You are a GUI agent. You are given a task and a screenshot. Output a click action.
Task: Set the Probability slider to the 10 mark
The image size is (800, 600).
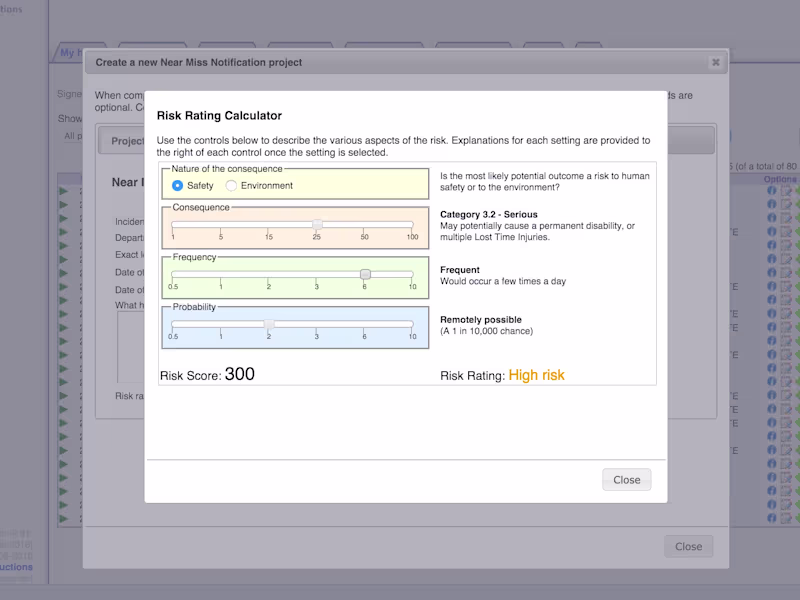click(412, 323)
